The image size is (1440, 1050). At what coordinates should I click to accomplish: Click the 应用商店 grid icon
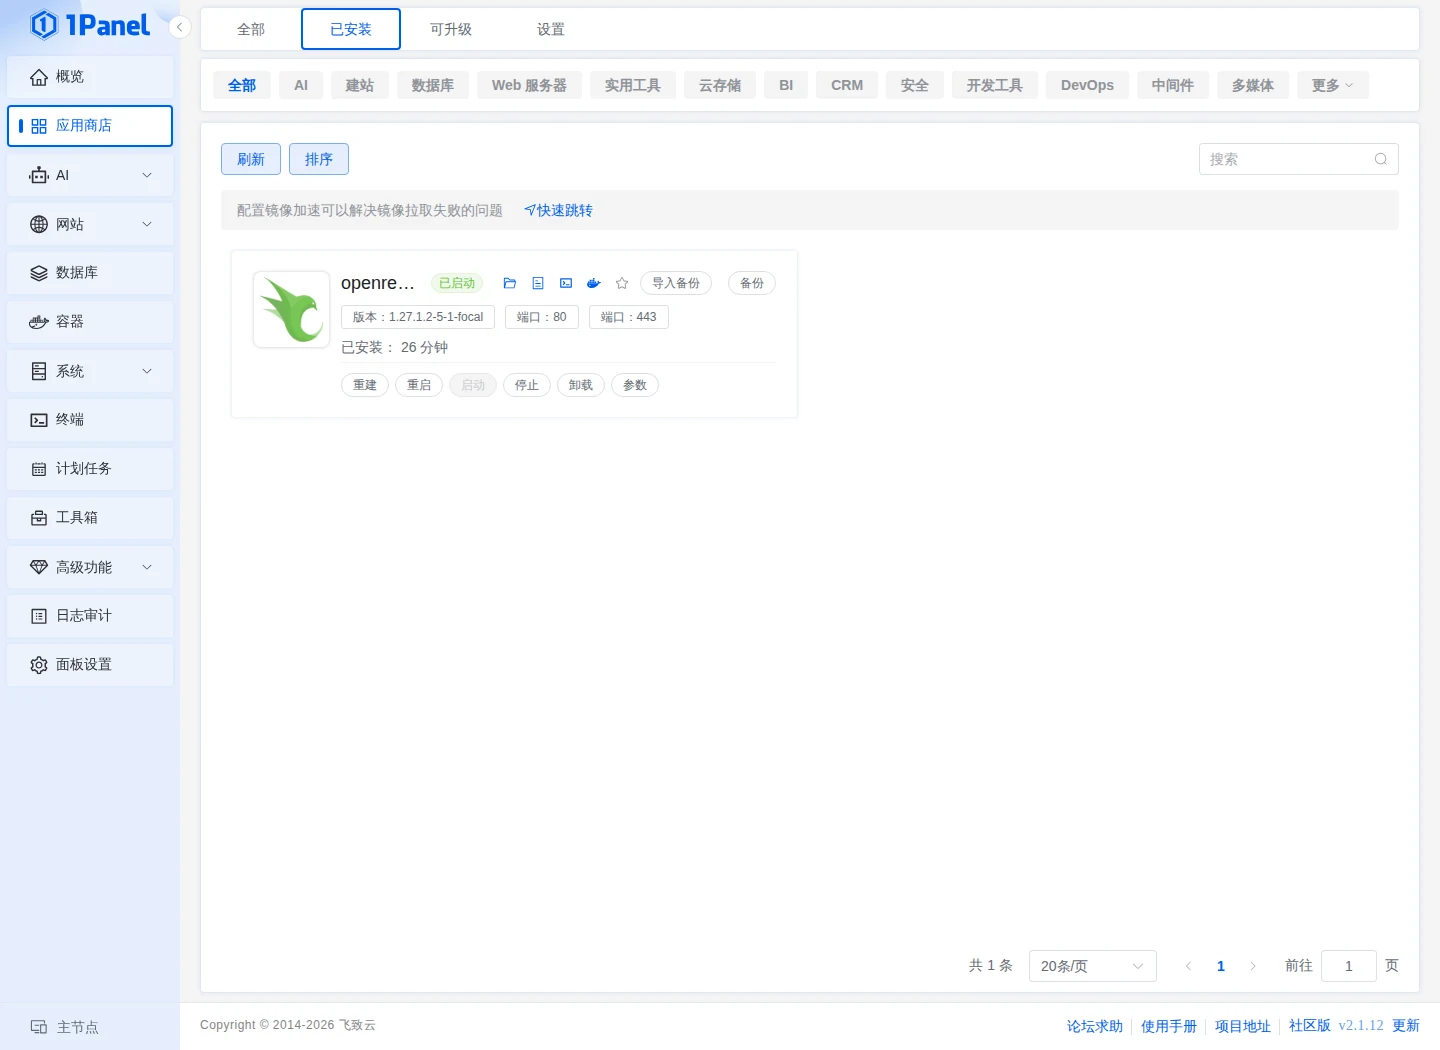[x=39, y=126]
